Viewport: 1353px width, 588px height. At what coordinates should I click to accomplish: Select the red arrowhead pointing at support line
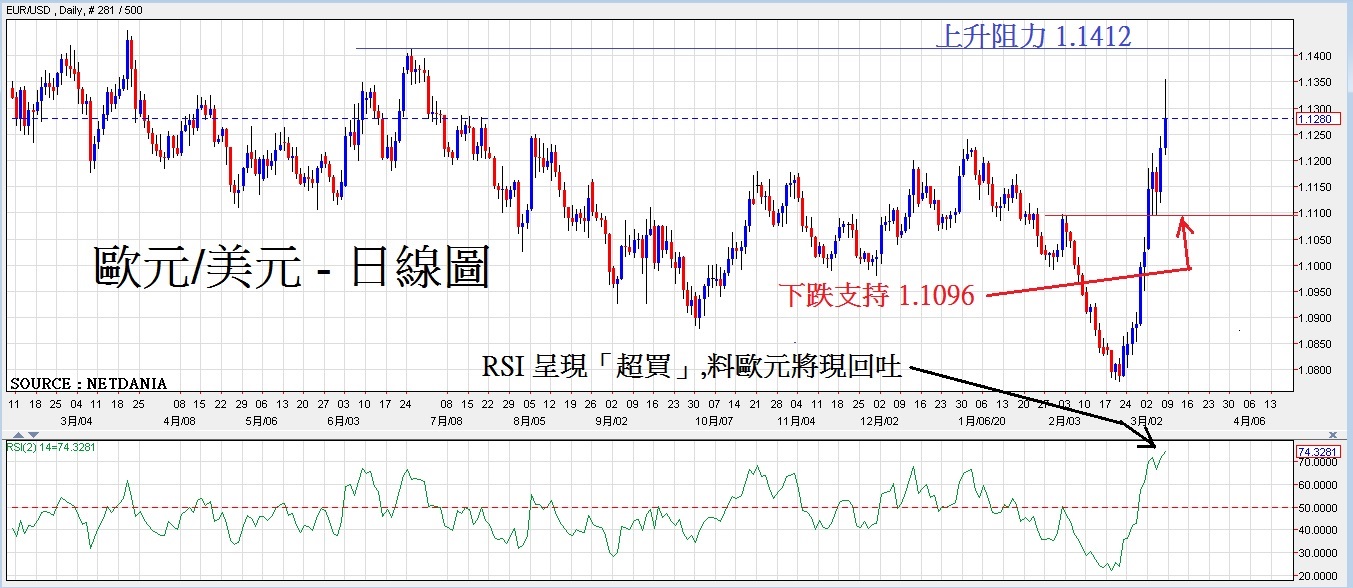pos(1184,224)
